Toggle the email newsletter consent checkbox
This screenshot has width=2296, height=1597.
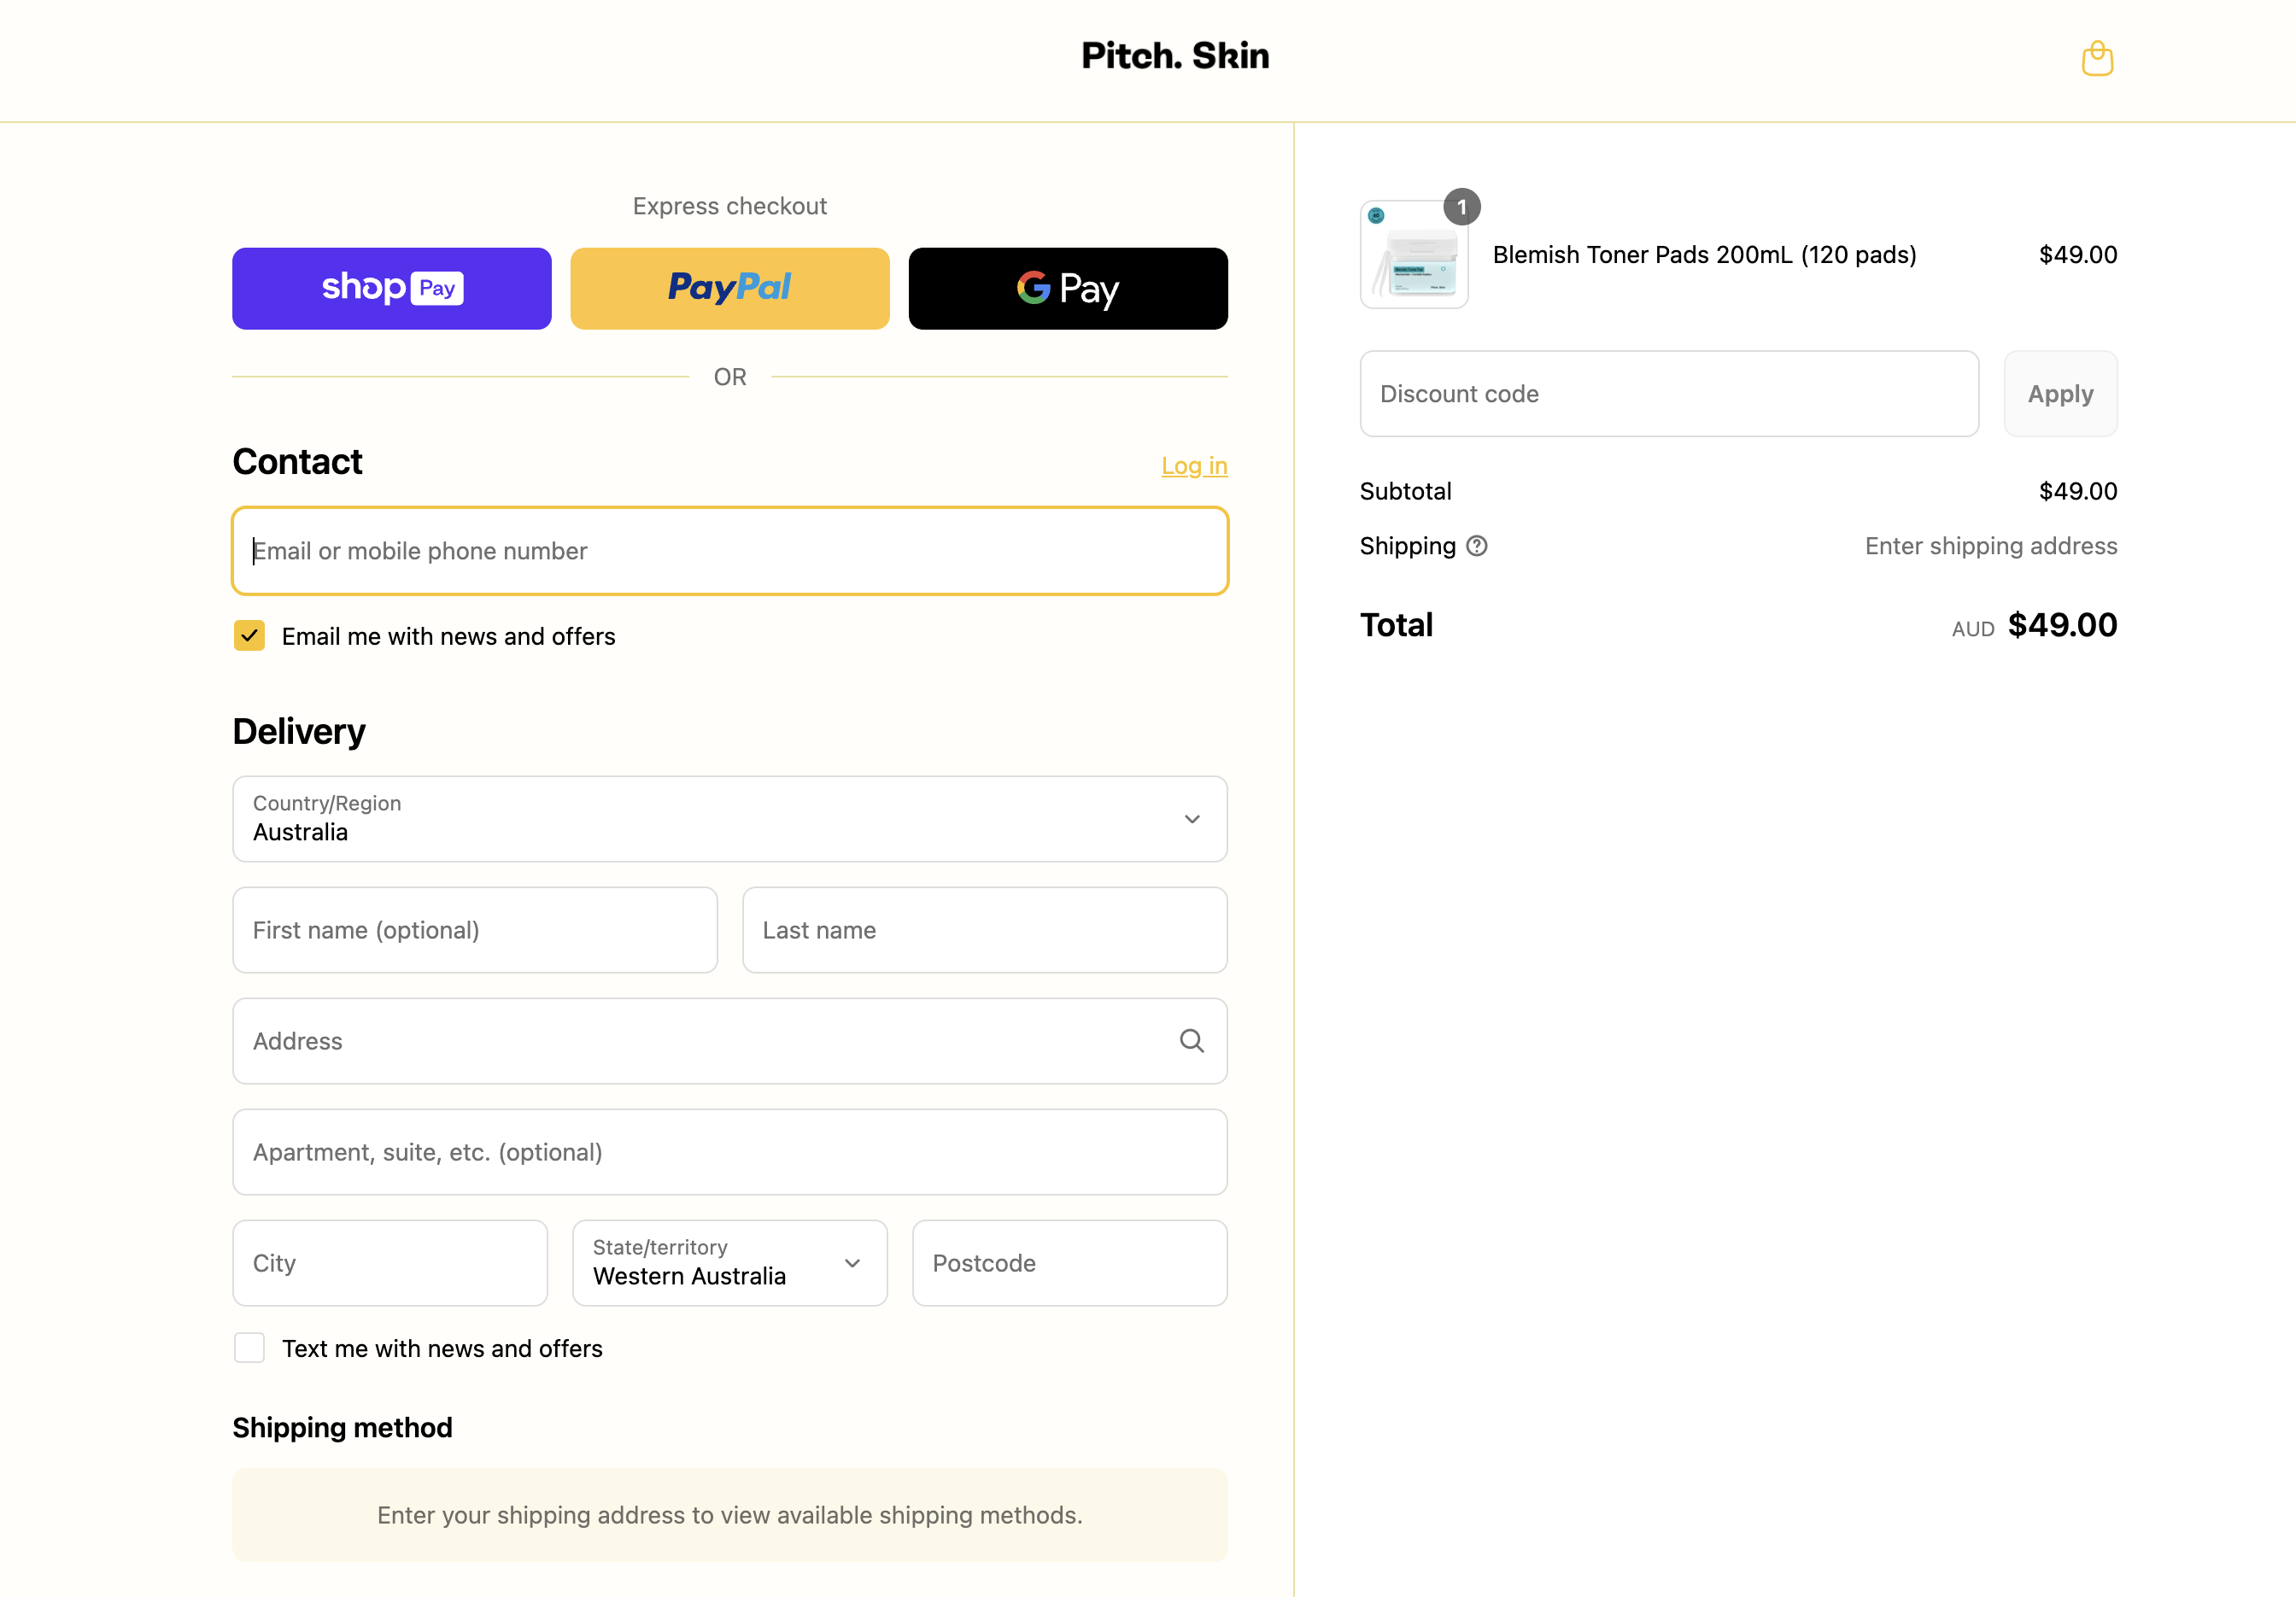[x=249, y=635]
